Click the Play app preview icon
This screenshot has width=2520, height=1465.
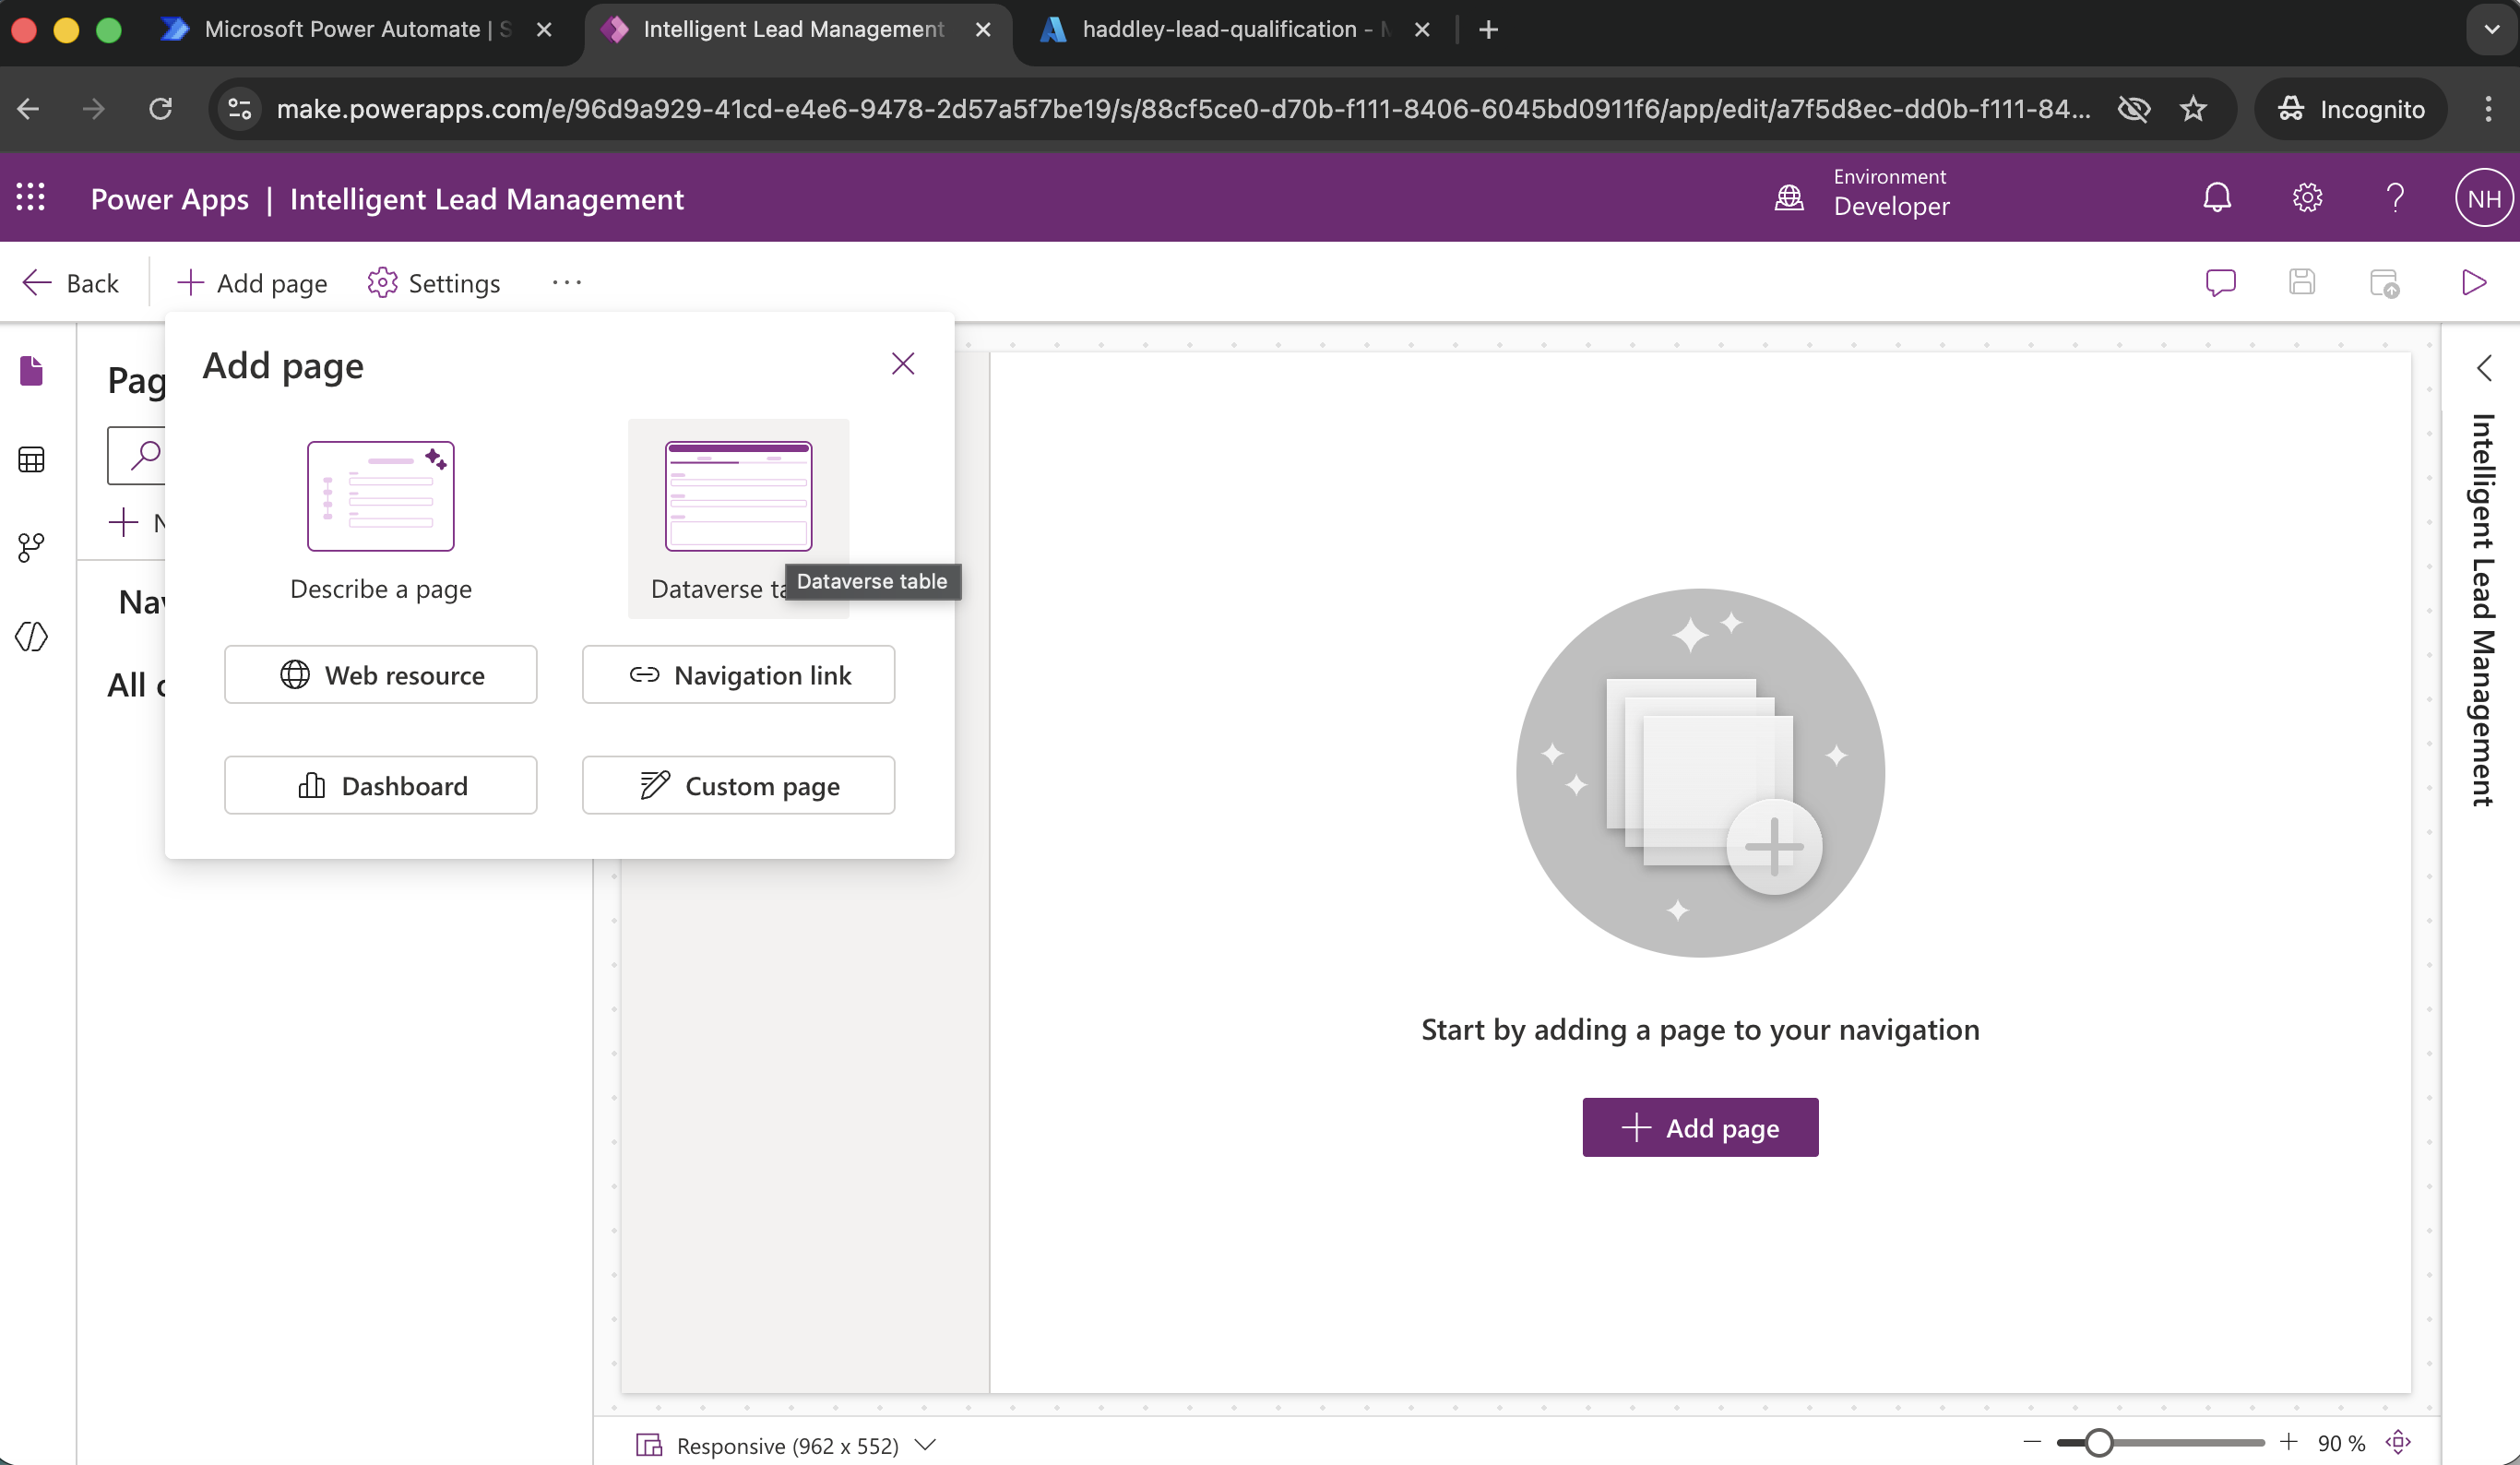pos(2473,283)
